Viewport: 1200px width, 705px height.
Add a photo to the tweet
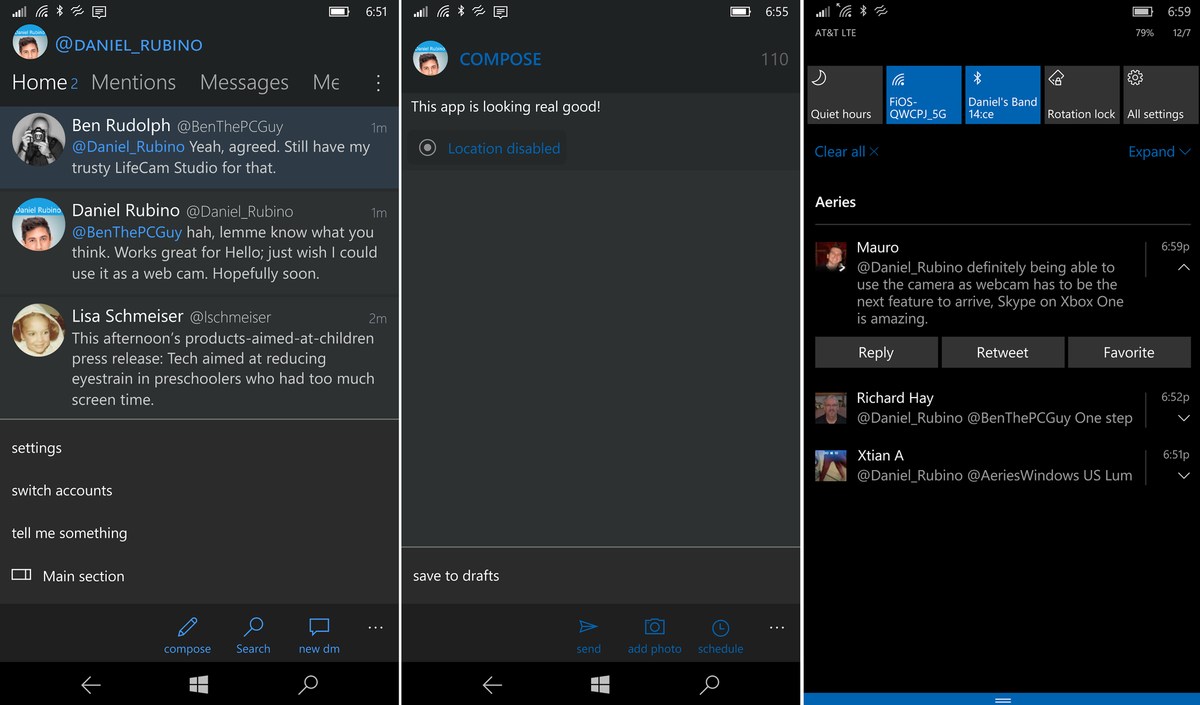(x=654, y=633)
